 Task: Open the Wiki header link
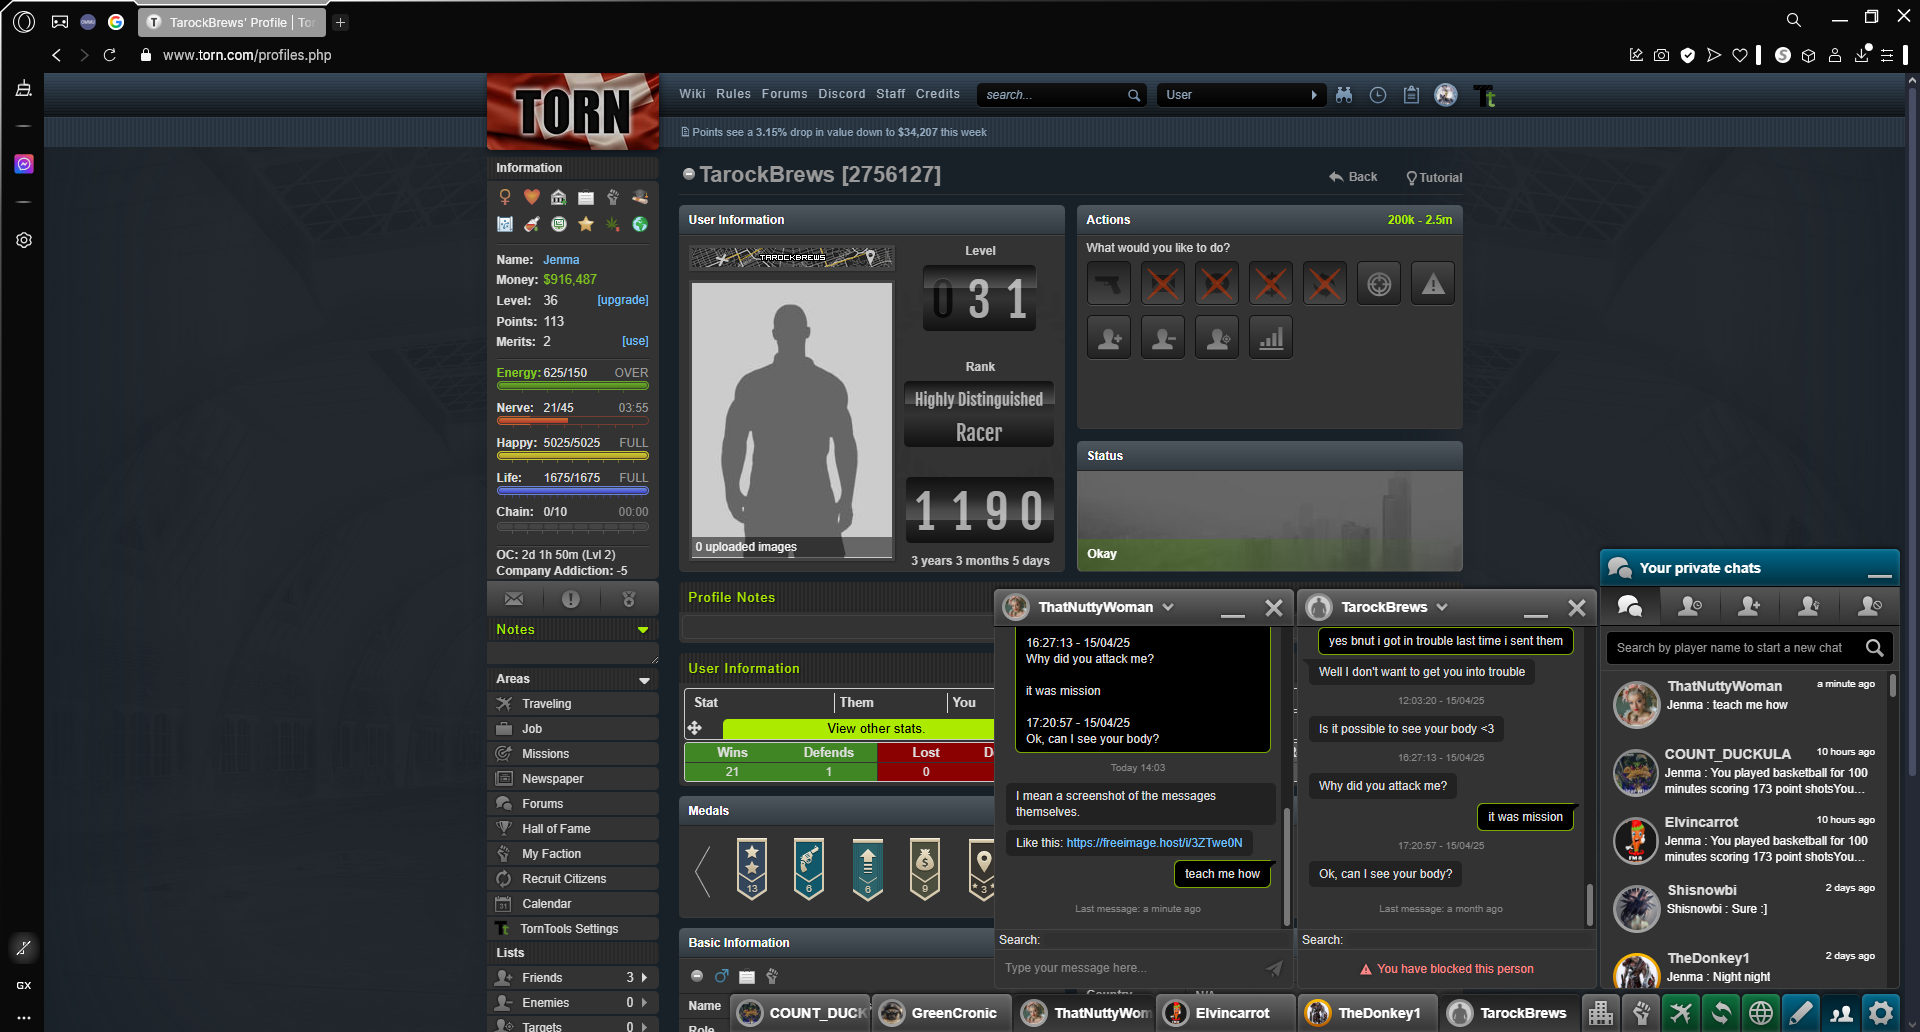[692, 94]
